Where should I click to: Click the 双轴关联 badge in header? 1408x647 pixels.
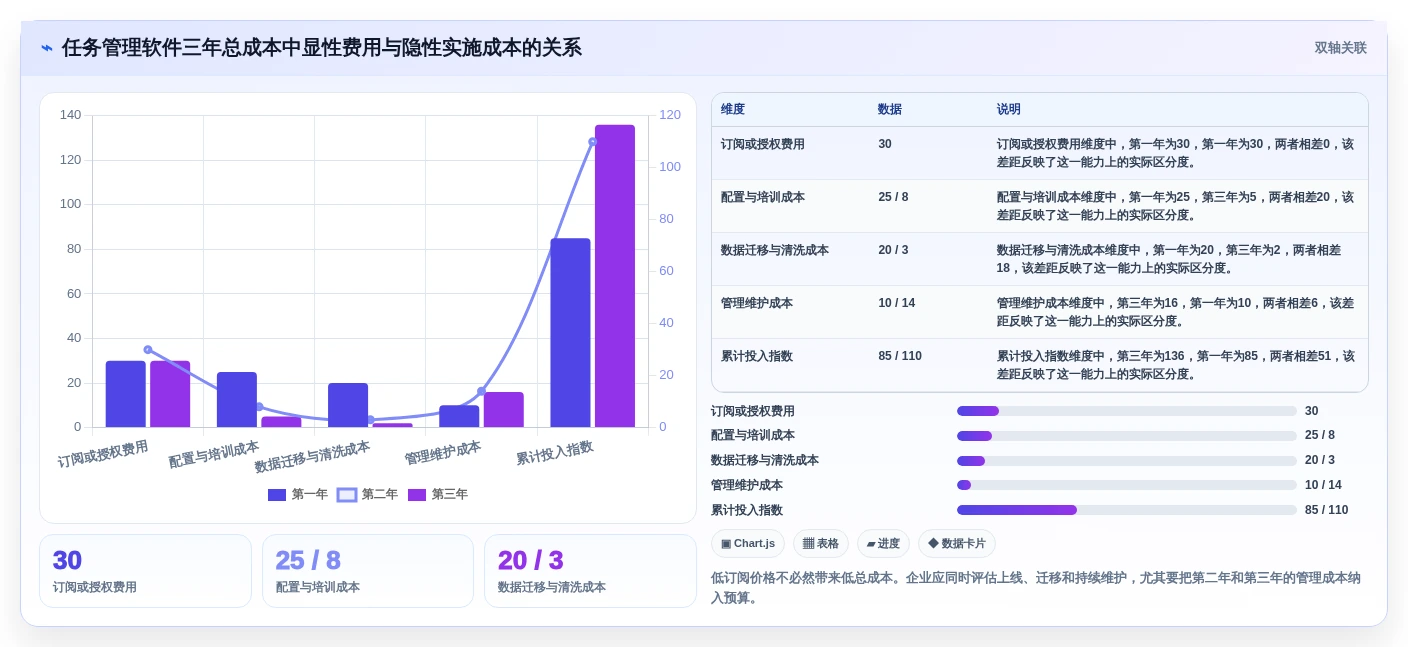coord(1340,48)
